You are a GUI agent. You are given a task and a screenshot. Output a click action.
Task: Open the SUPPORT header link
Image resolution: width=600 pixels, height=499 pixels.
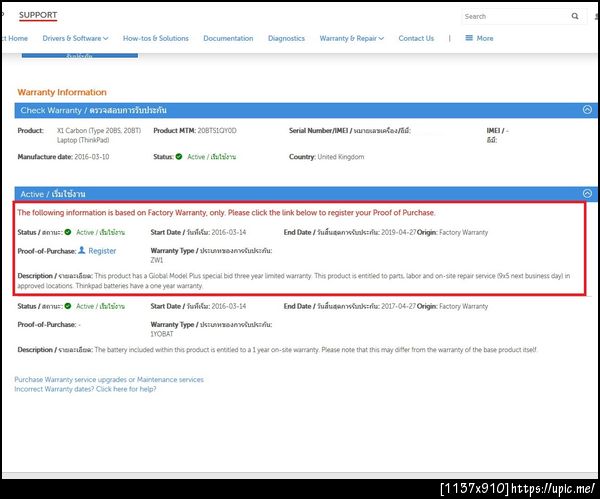tap(38, 15)
